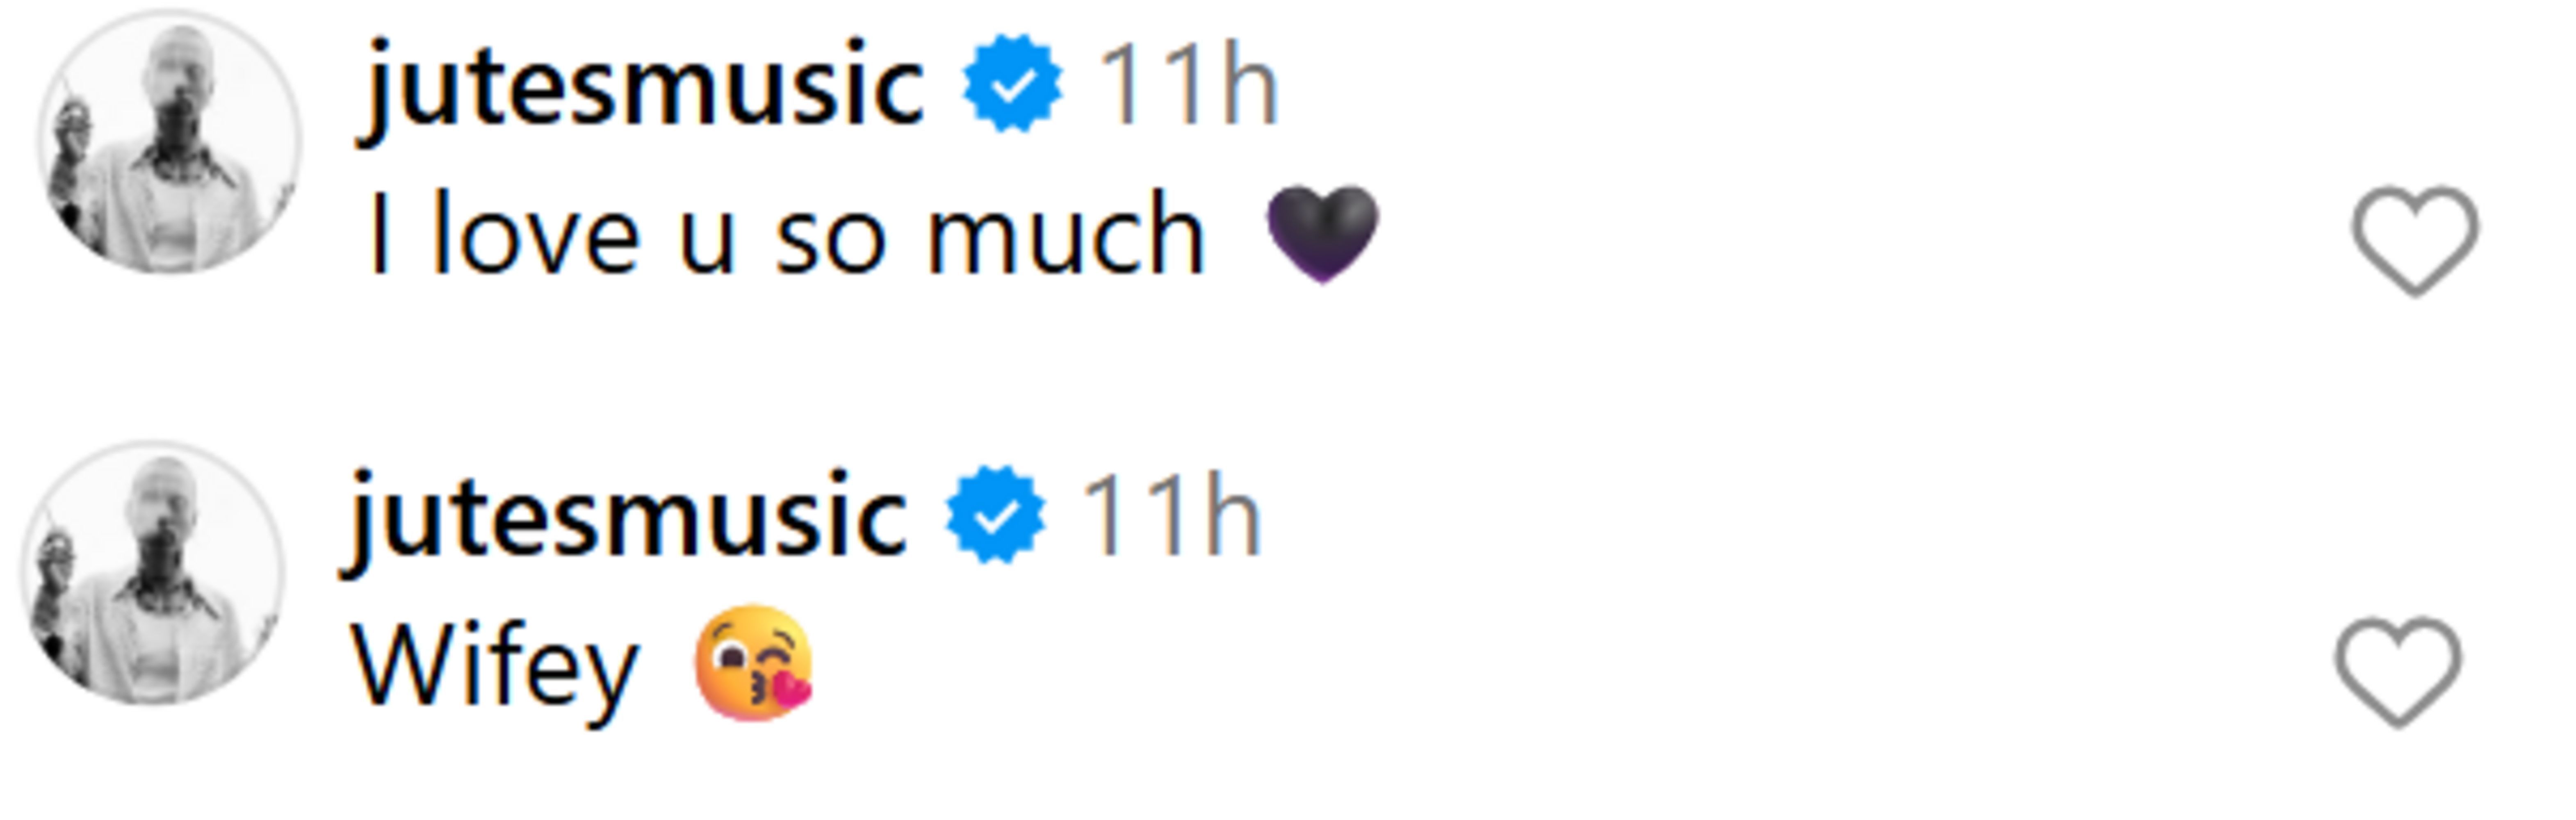This screenshot has width=2576, height=820.
Task: Open jutesmusic avatar next to Wifey comment
Action: 152,573
